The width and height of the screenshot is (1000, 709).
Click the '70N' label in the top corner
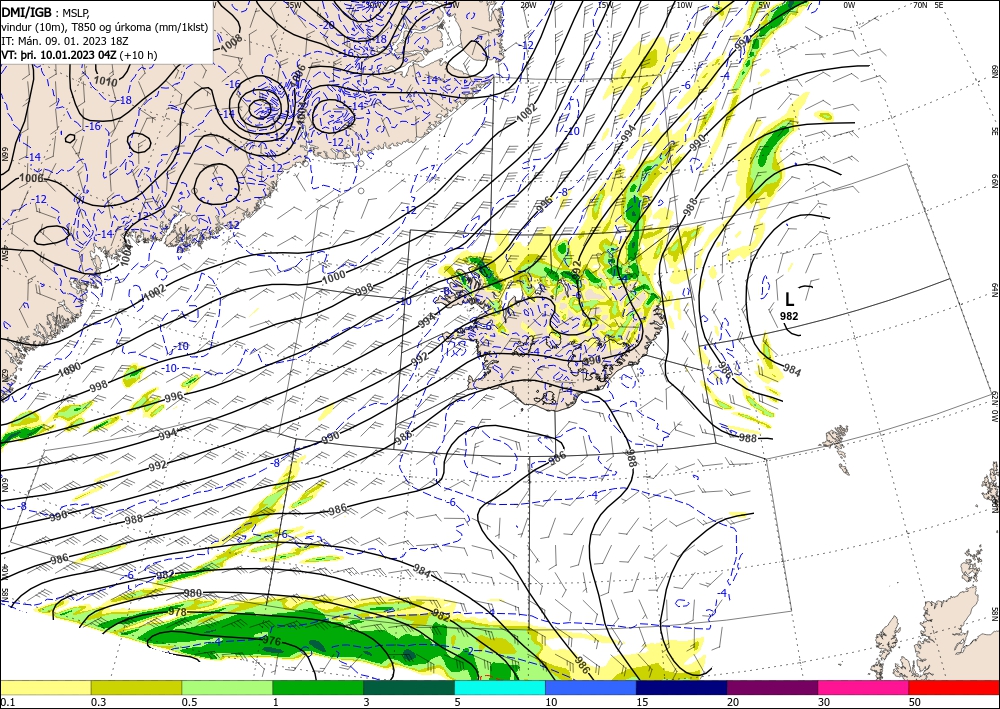[920, 5]
